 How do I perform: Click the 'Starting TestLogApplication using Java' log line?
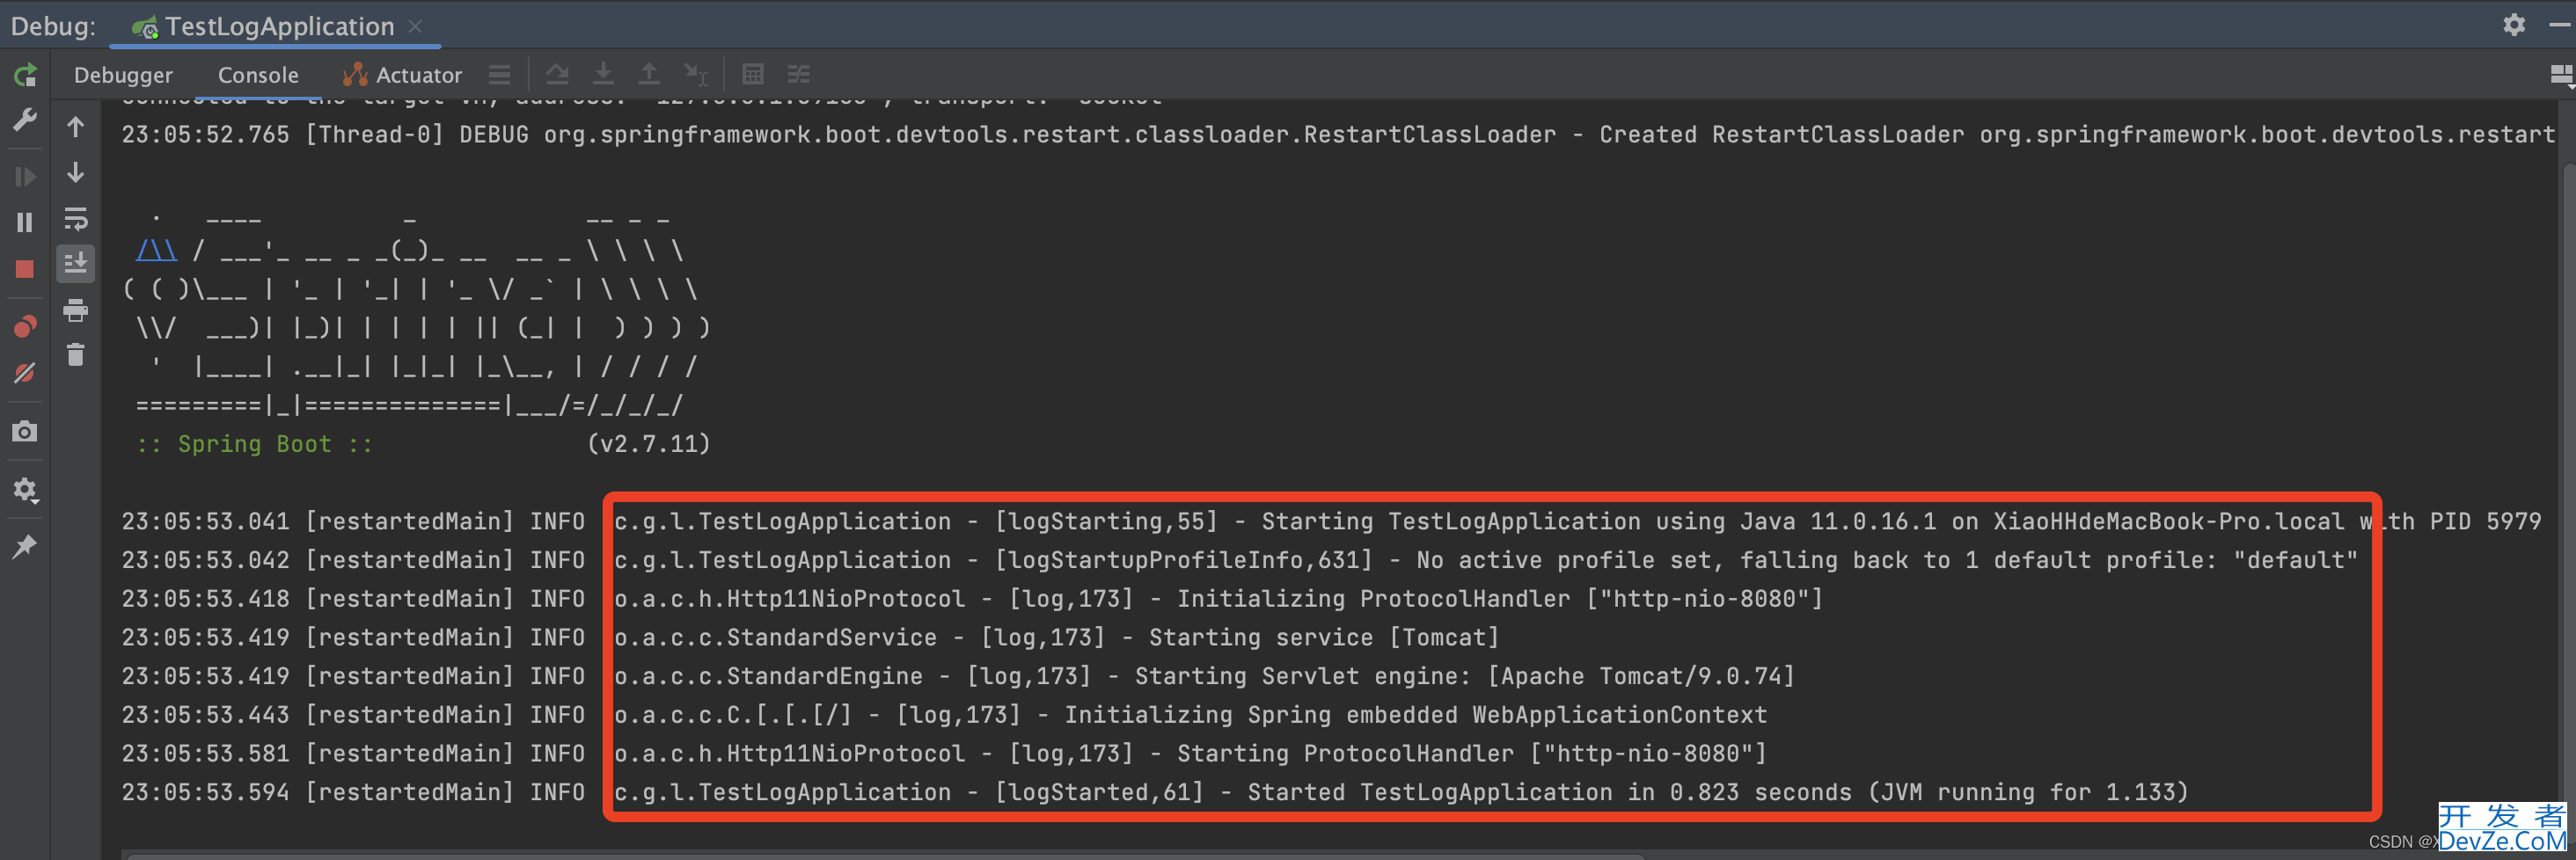tap(1331, 522)
